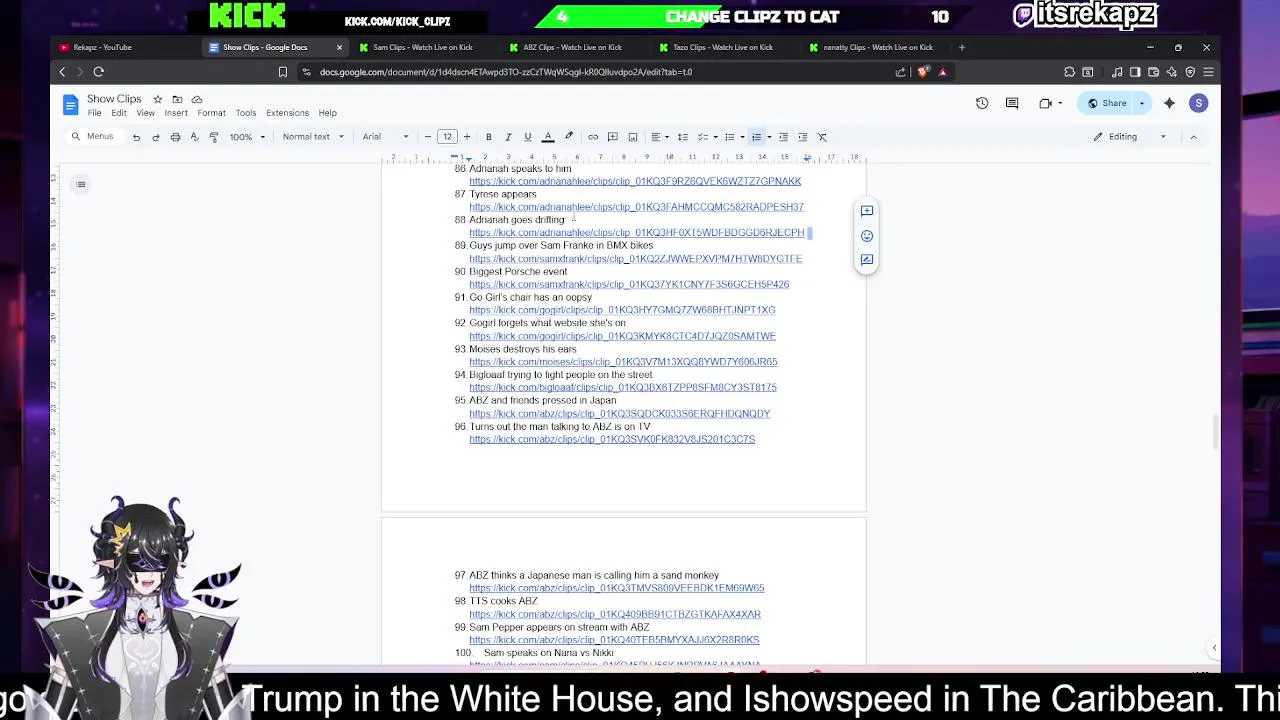Show the document outline panel
The width and height of the screenshot is (1280, 720).
tap(81, 184)
